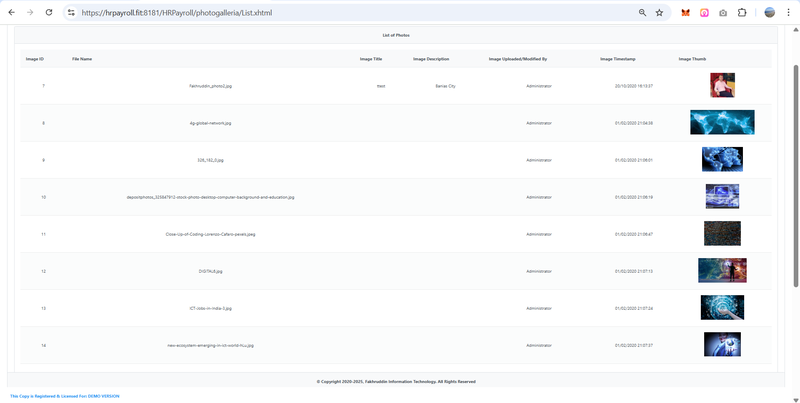The width and height of the screenshot is (800, 403).
Task: Open the MetaMask fox extension
Action: tap(685, 13)
